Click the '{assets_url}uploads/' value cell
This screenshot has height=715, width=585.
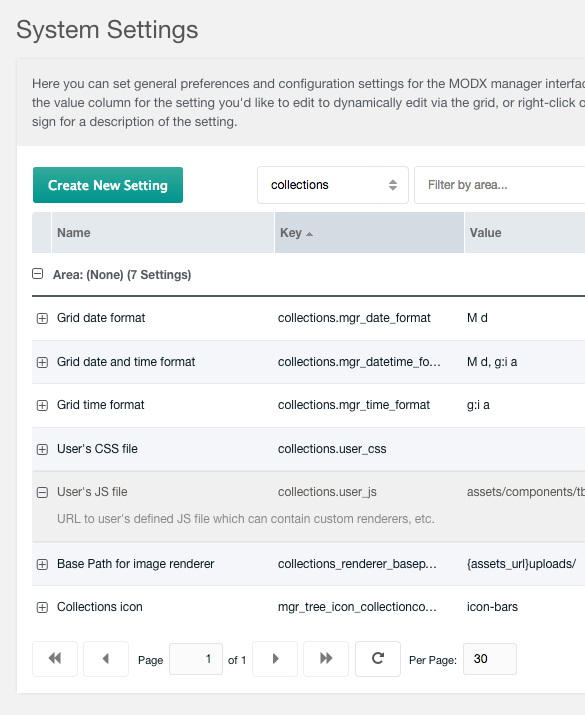point(521,564)
